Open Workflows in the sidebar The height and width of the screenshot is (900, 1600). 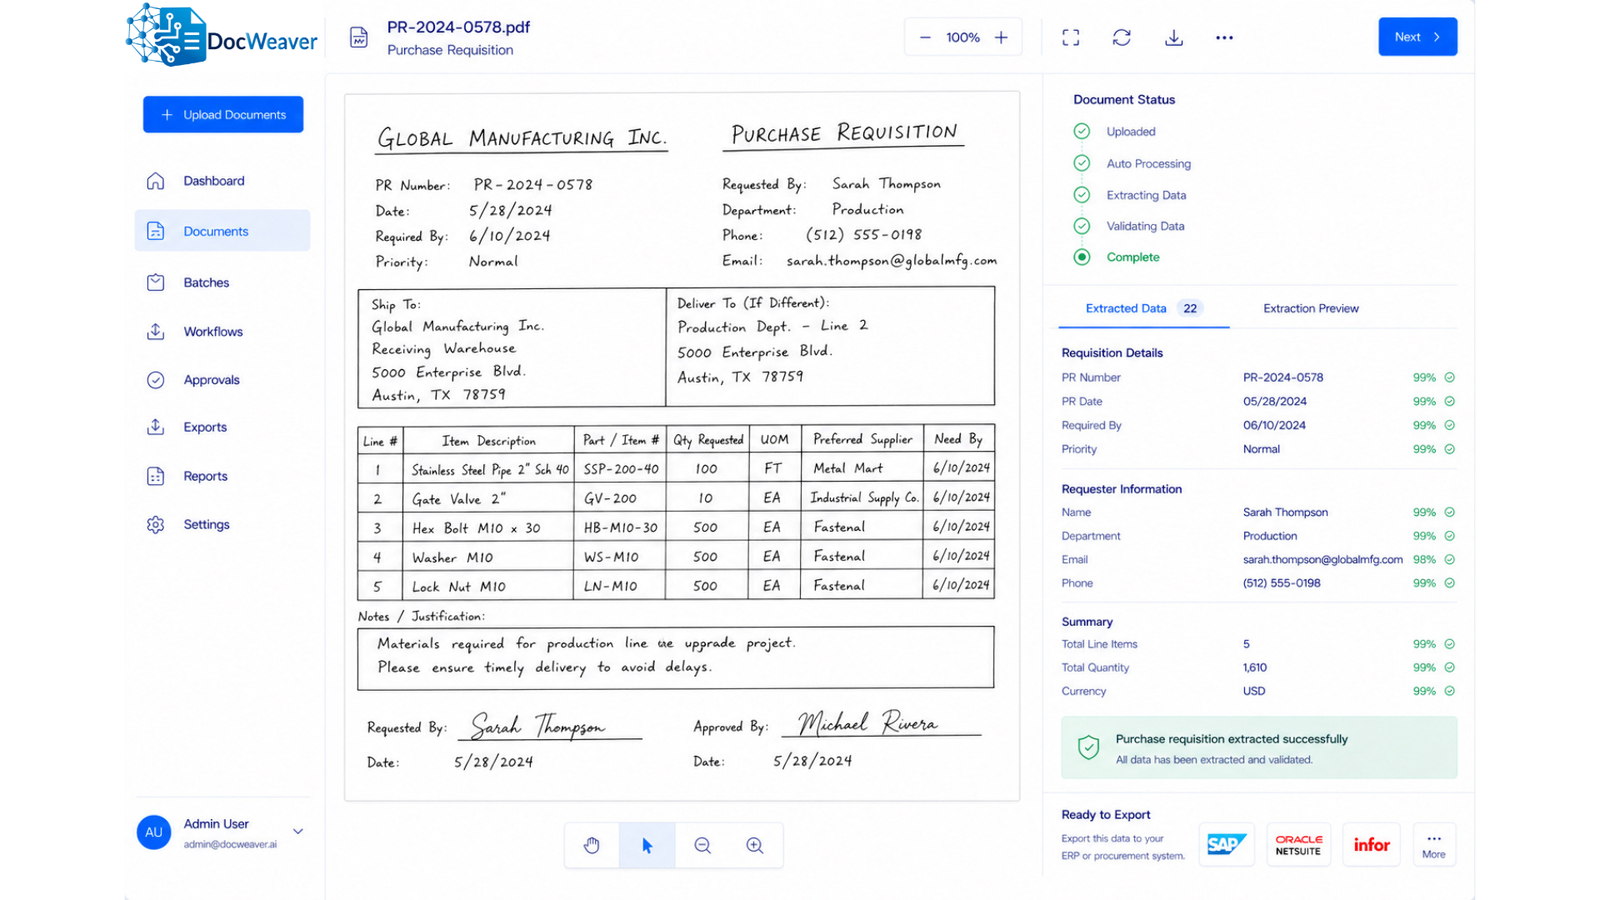pyautogui.click(x=222, y=331)
